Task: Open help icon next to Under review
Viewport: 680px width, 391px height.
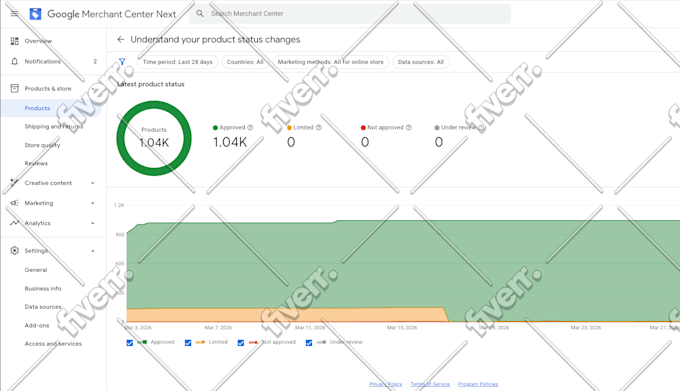Action: tap(481, 127)
